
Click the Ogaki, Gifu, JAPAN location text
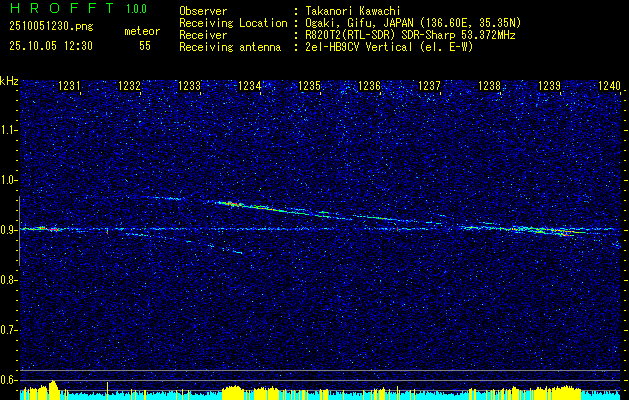(x=413, y=23)
